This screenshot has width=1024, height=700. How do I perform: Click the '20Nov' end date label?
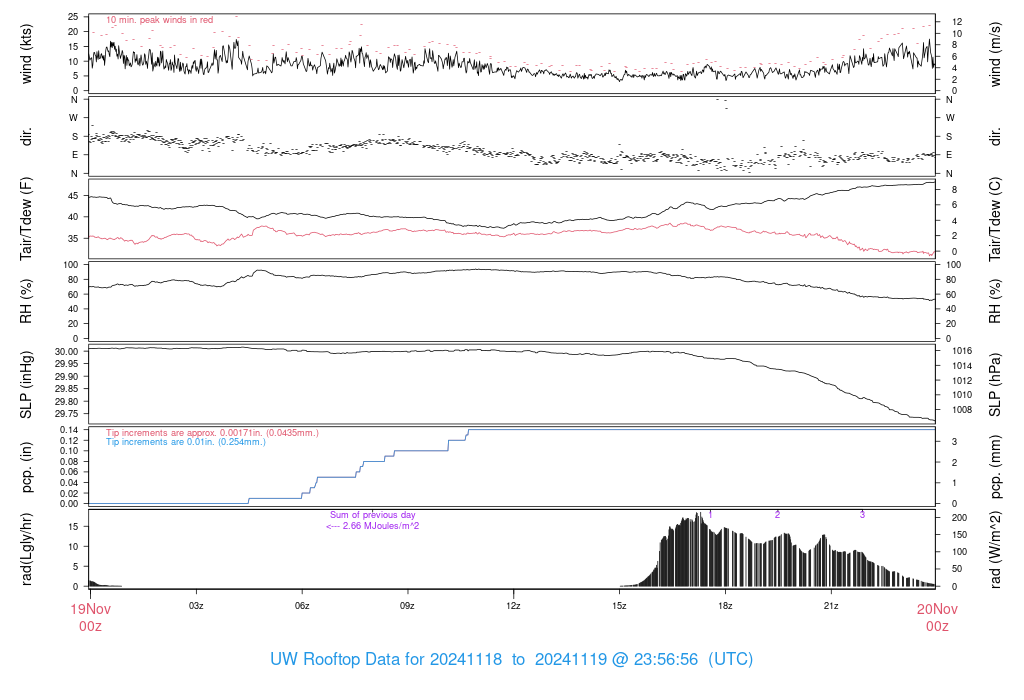(936, 608)
